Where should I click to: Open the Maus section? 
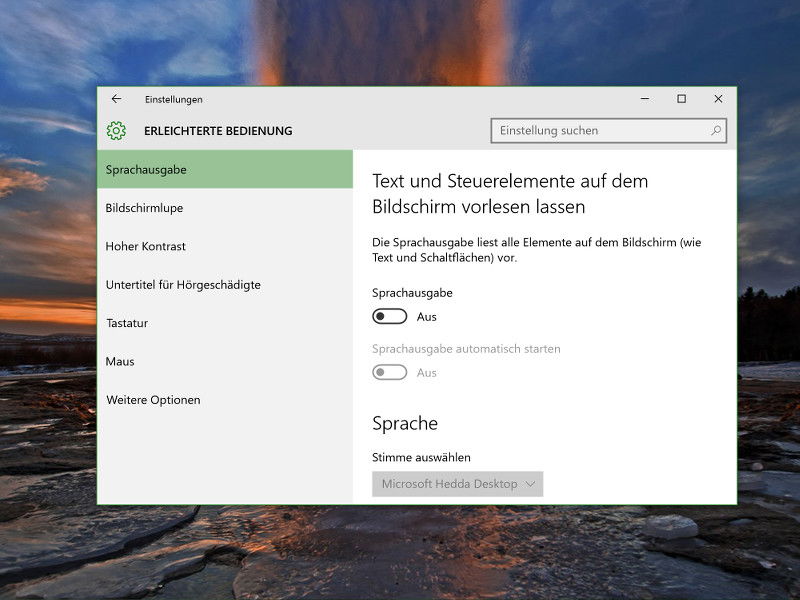click(225, 361)
